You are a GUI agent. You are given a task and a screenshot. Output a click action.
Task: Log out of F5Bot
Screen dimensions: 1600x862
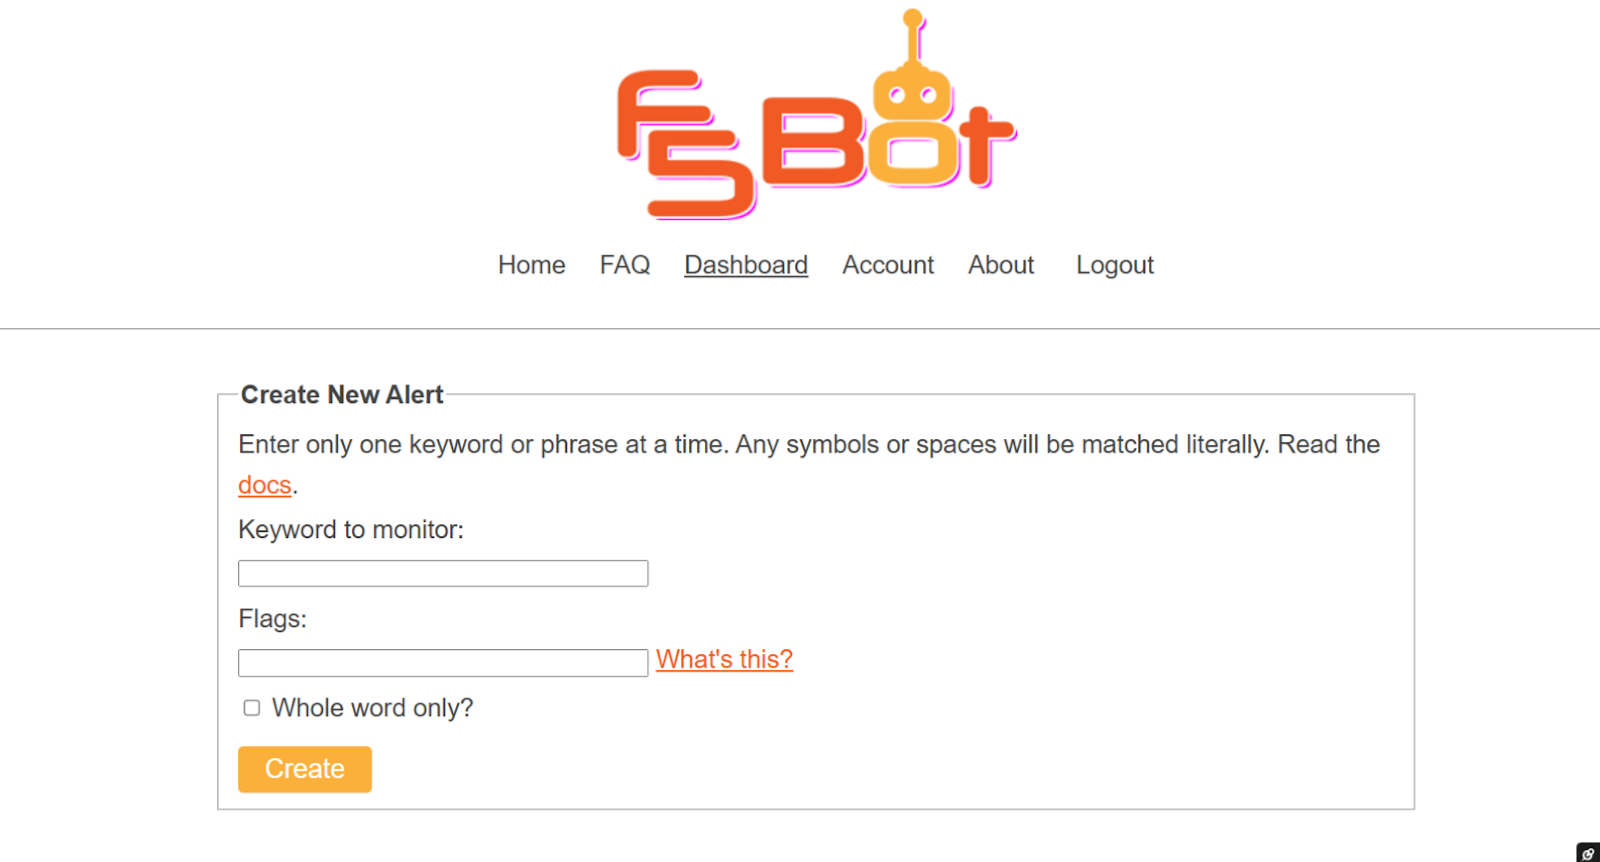tap(1114, 265)
